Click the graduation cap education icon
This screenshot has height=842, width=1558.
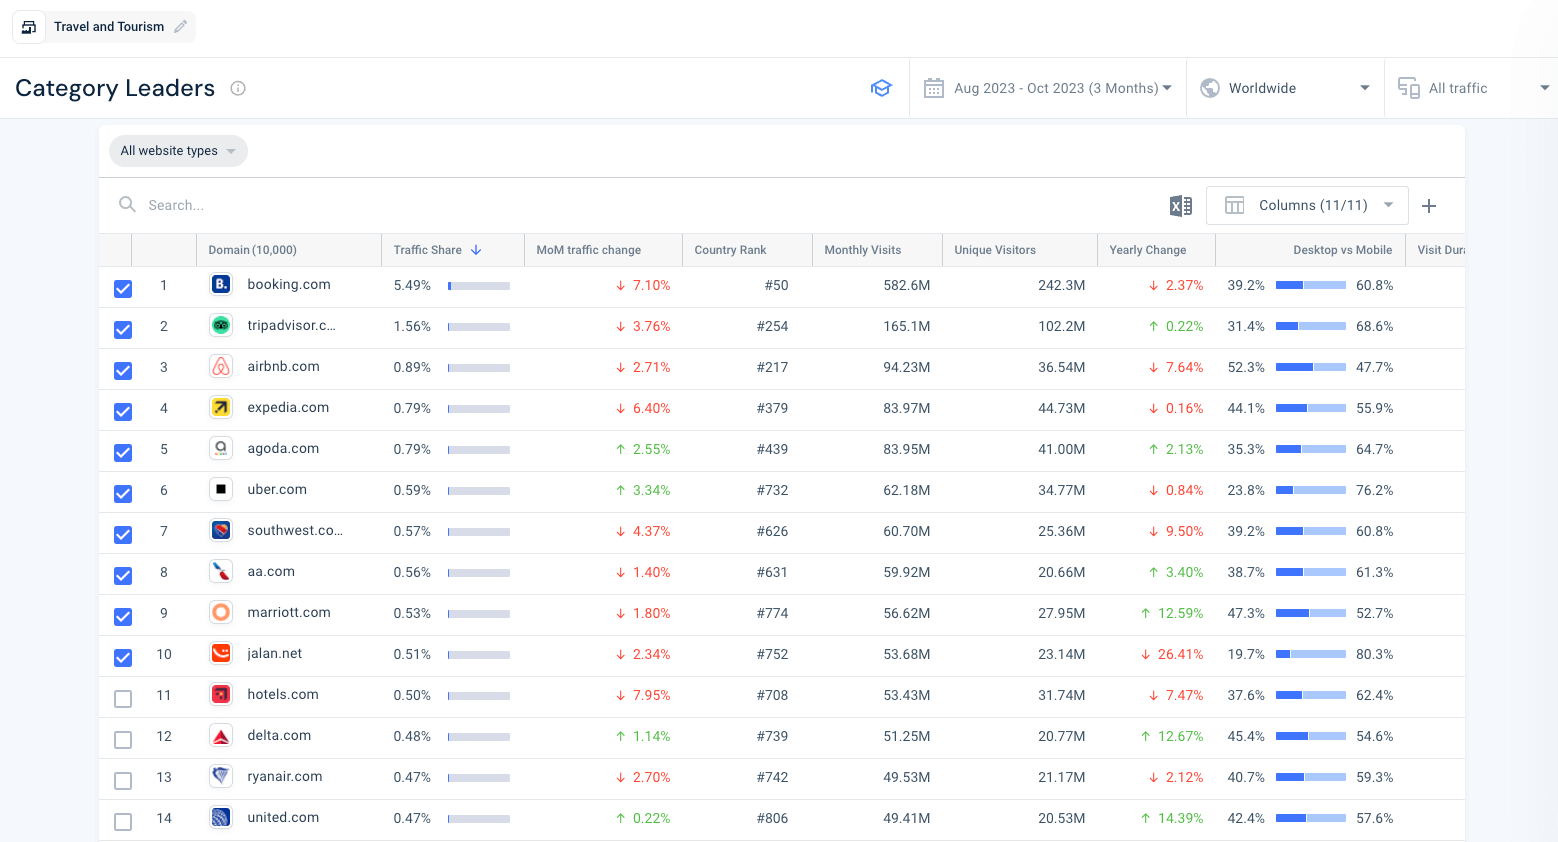(x=881, y=88)
